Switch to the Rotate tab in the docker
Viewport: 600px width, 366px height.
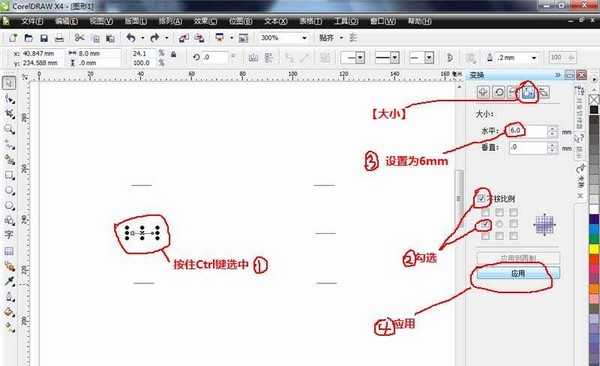499,92
